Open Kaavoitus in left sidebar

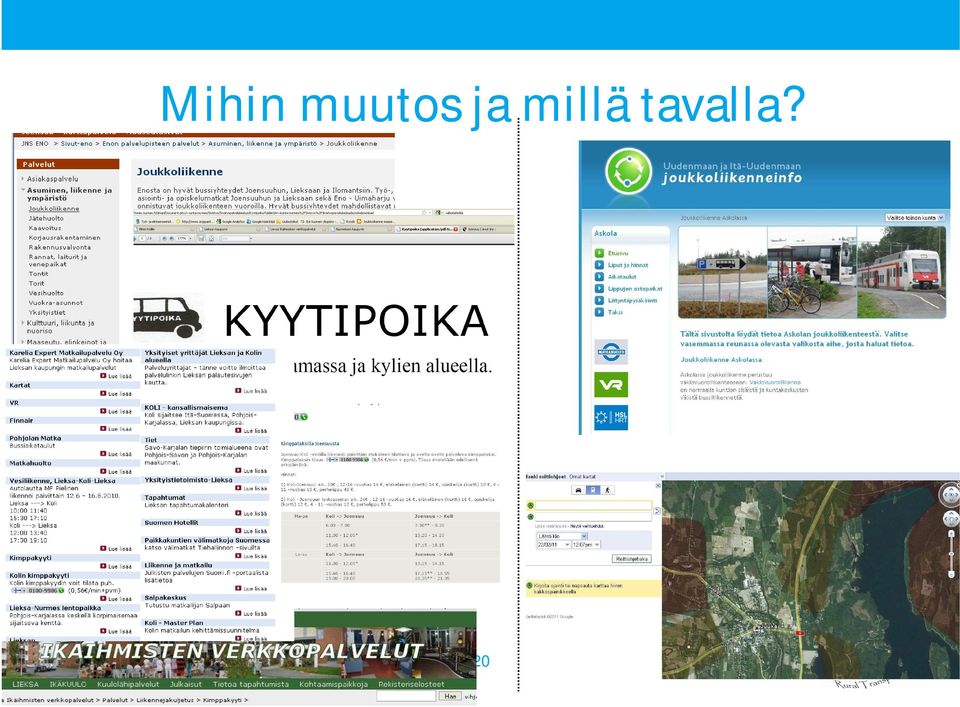tap(45, 228)
